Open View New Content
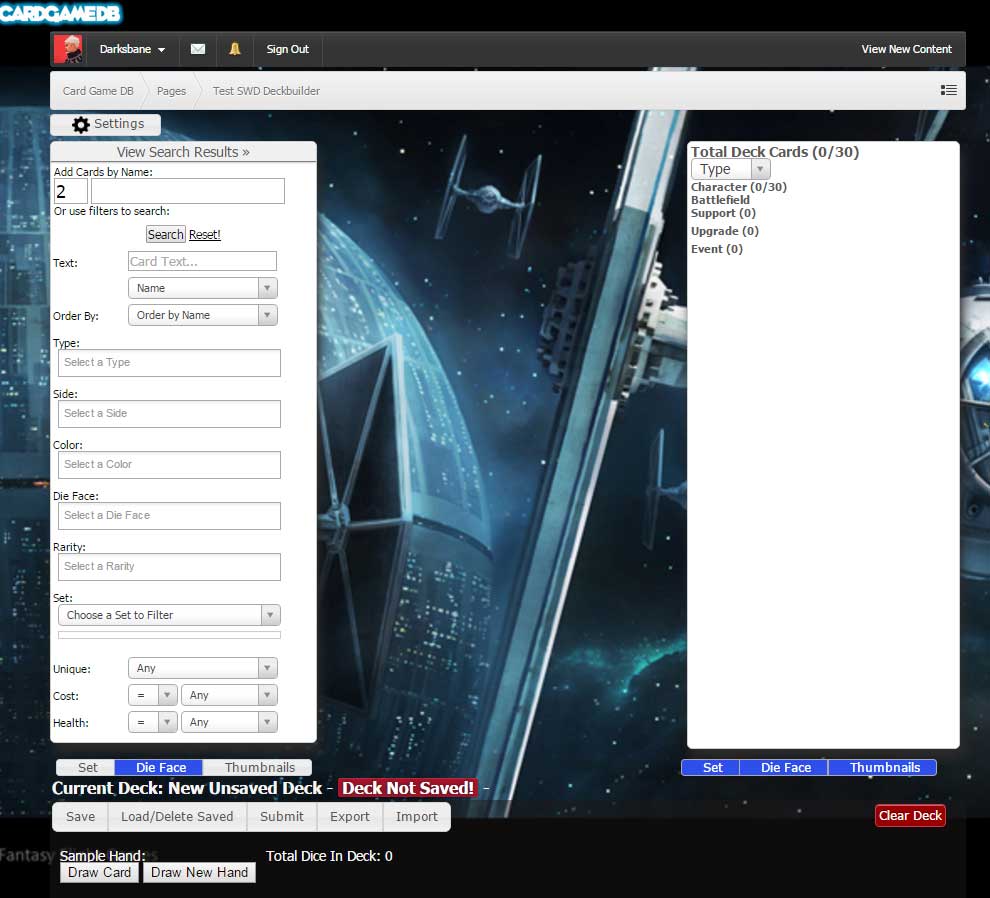Screen dimensions: 990x898 pyautogui.click(x=906, y=49)
